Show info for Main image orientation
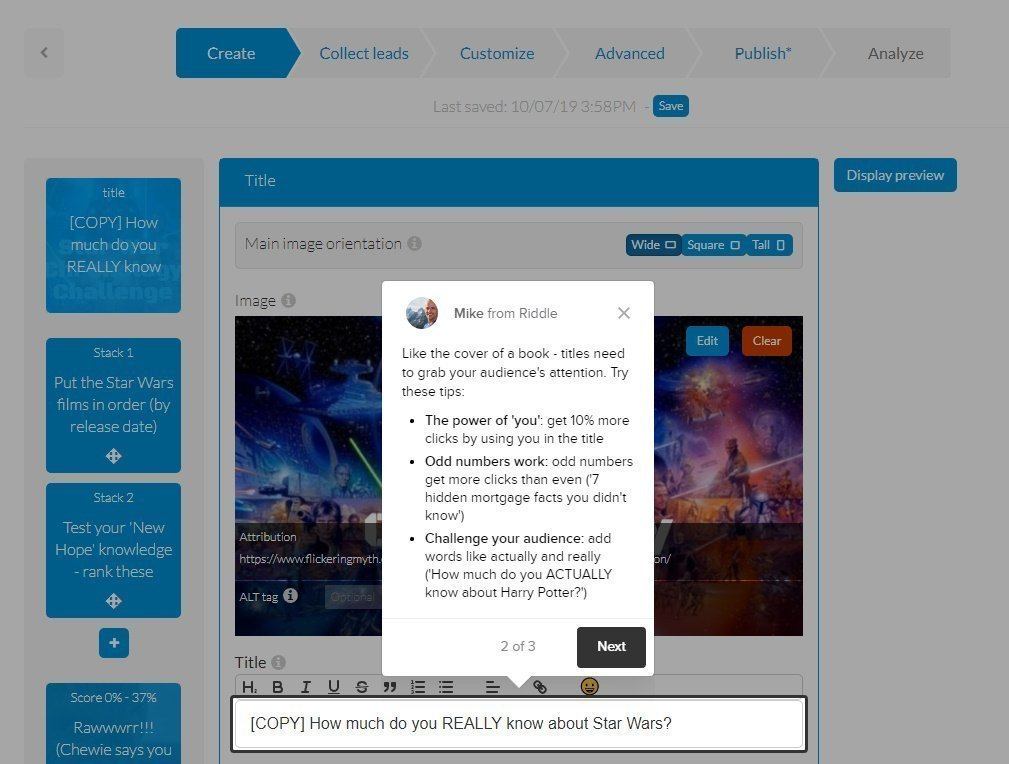 [415, 243]
